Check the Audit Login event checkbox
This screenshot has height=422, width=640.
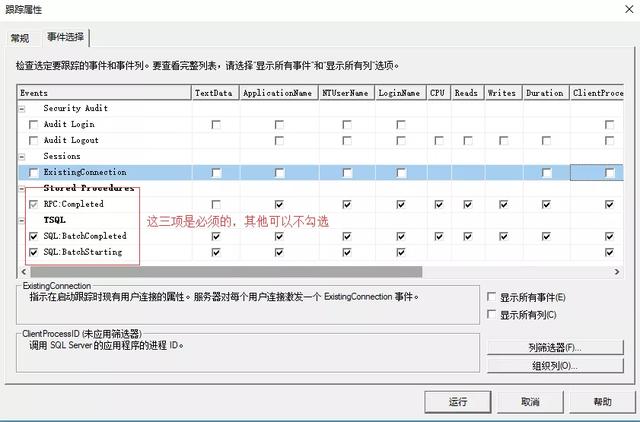(33, 124)
